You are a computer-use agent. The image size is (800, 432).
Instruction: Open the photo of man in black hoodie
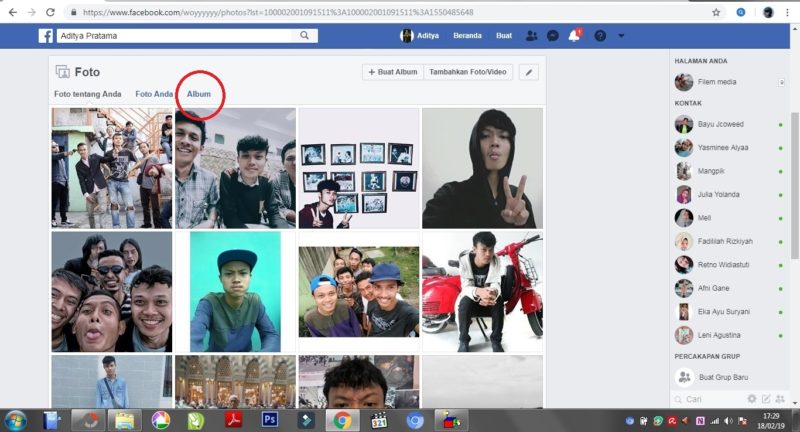click(483, 168)
